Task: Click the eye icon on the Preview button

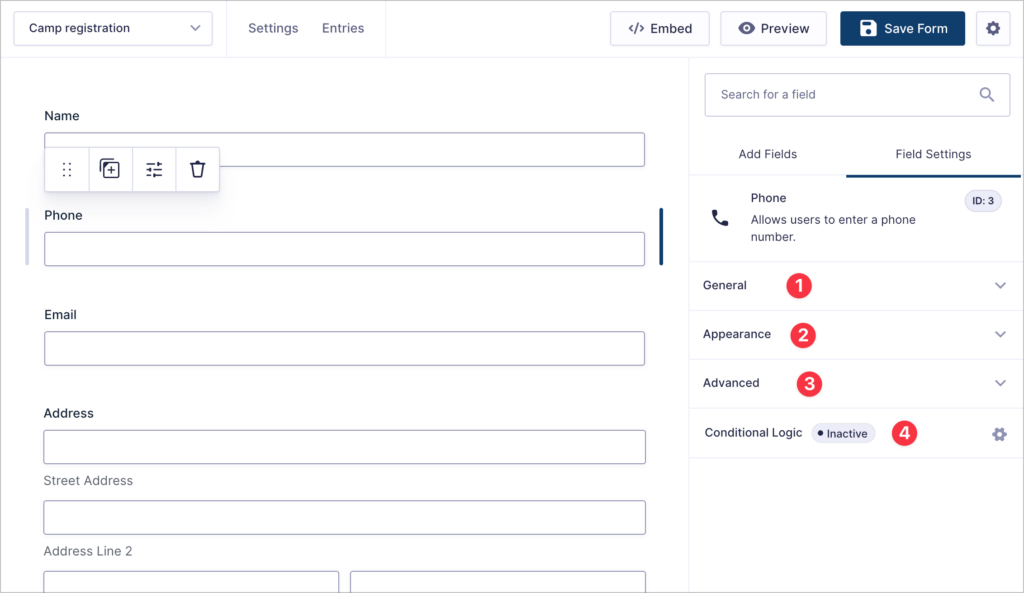Action: 742,28
